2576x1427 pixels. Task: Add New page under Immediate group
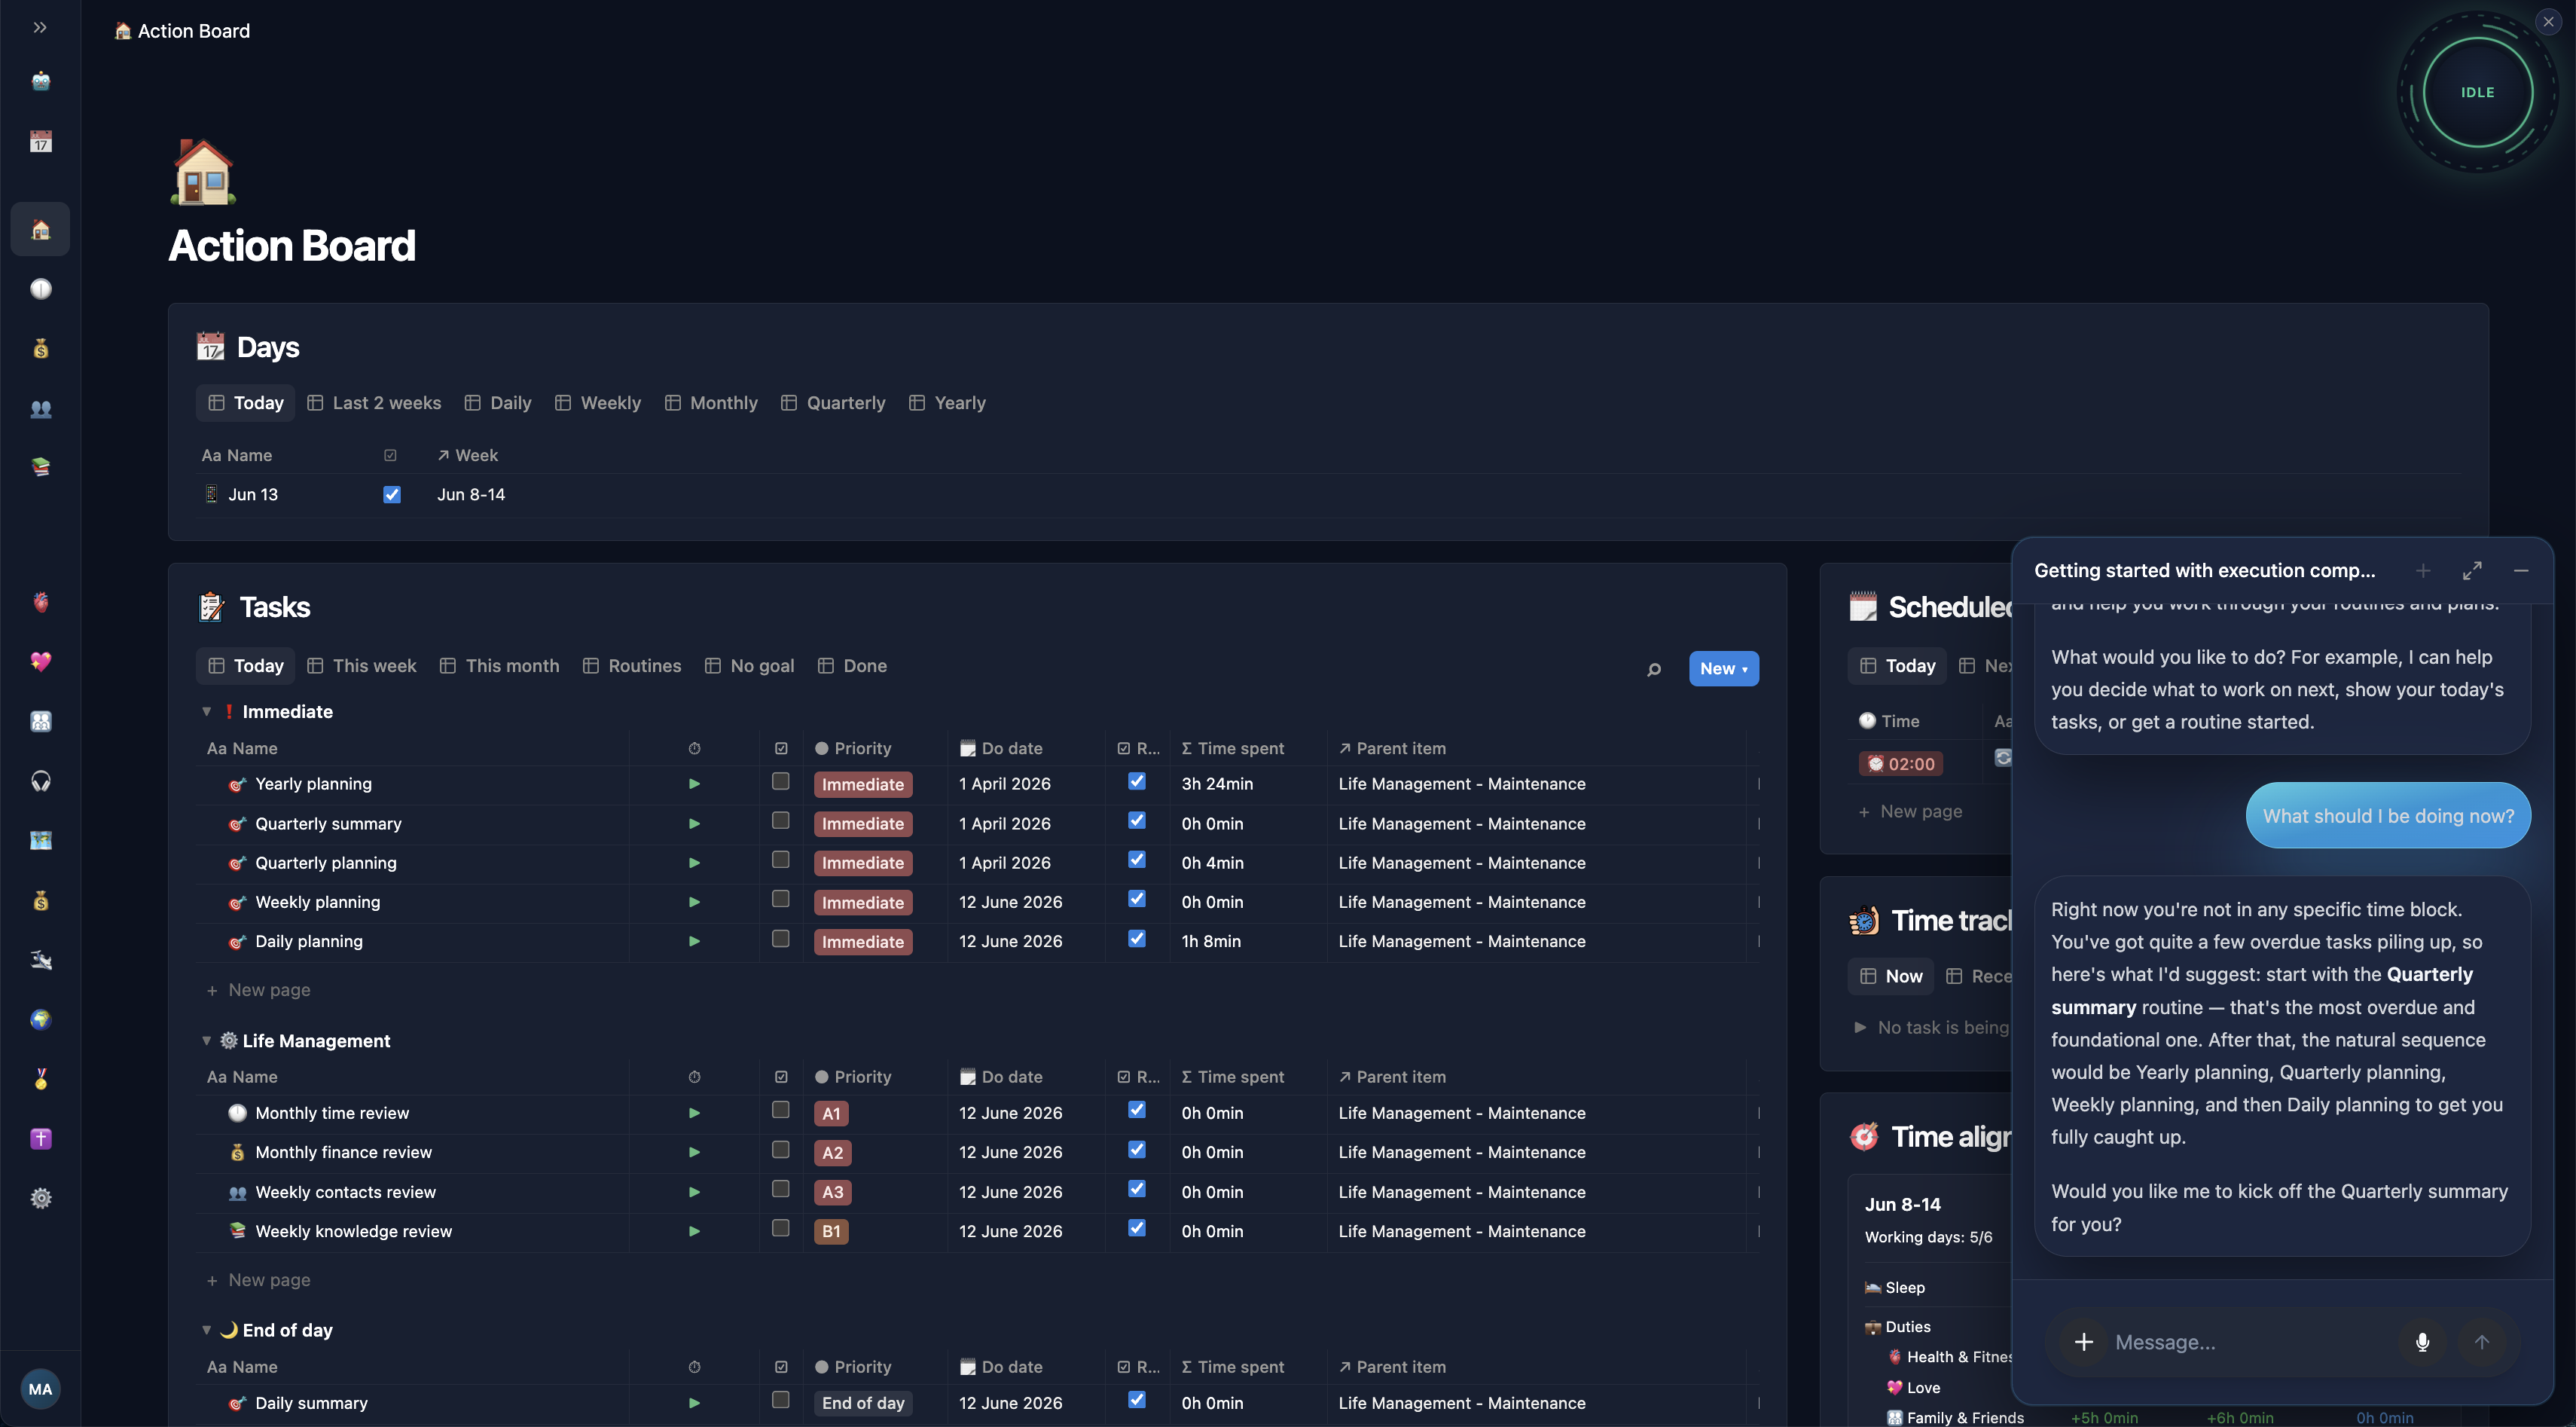258,990
